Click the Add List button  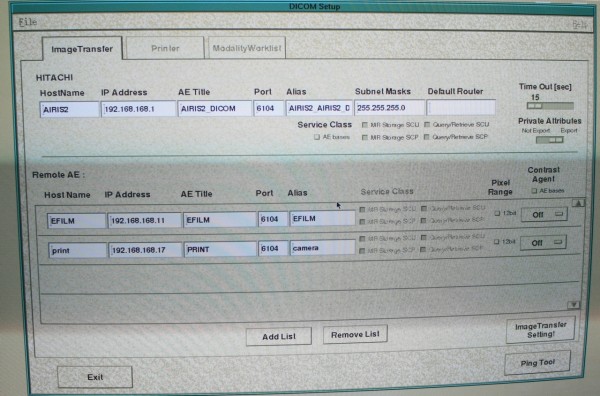[279, 337]
